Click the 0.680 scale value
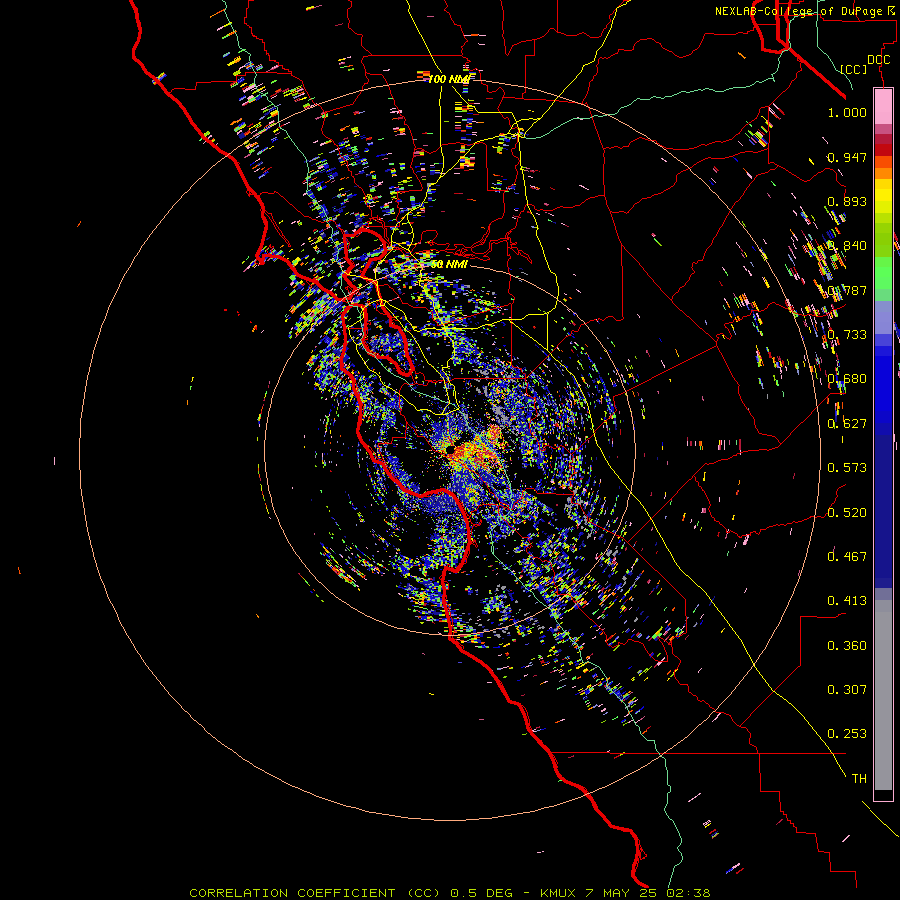Viewport: 900px width, 900px height. click(847, 379)
